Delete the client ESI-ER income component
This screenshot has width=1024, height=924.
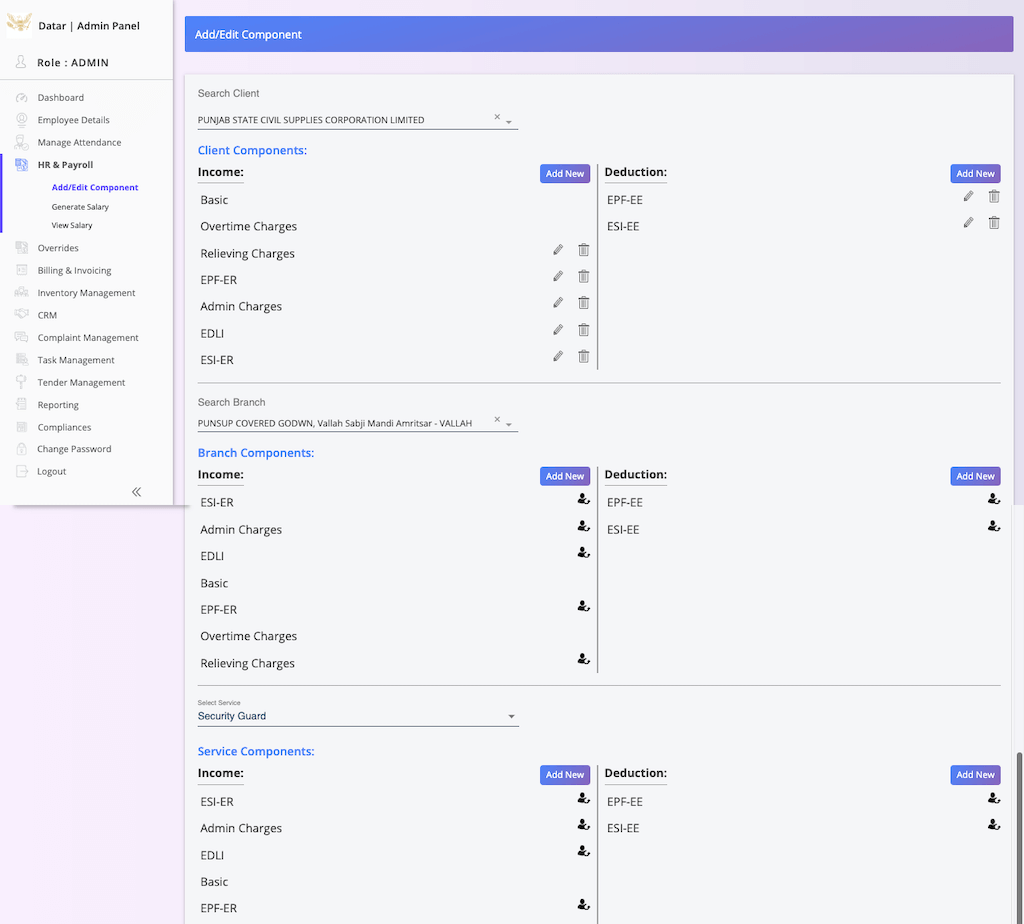[x=584, y=356]
